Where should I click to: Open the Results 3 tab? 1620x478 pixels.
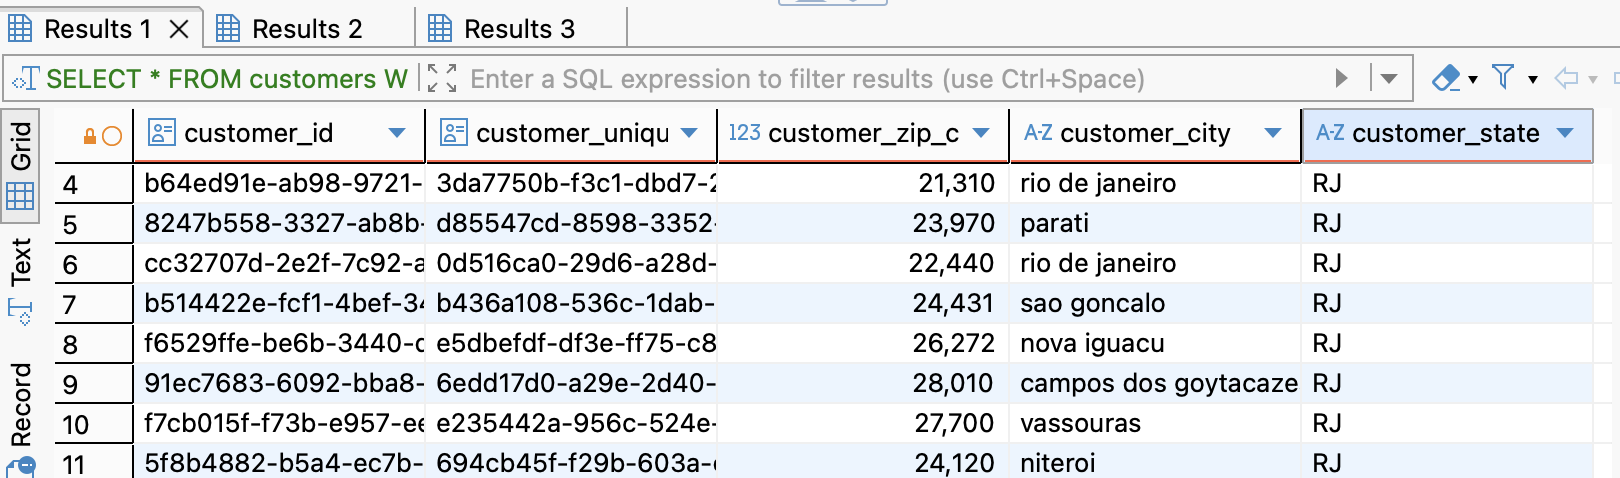pyautogui.click(x=518, y=29)
